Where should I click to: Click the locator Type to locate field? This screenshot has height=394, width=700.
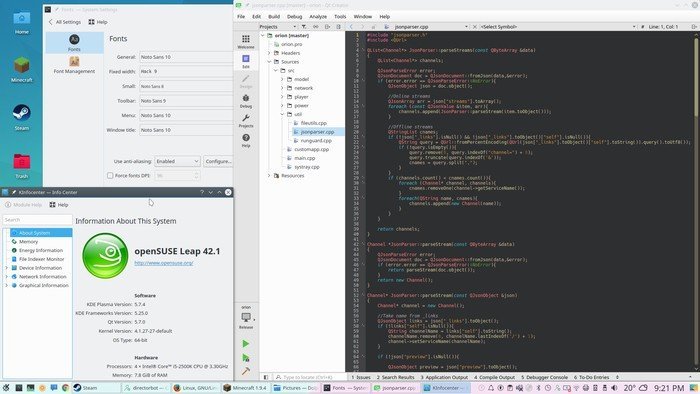(309, 377)
